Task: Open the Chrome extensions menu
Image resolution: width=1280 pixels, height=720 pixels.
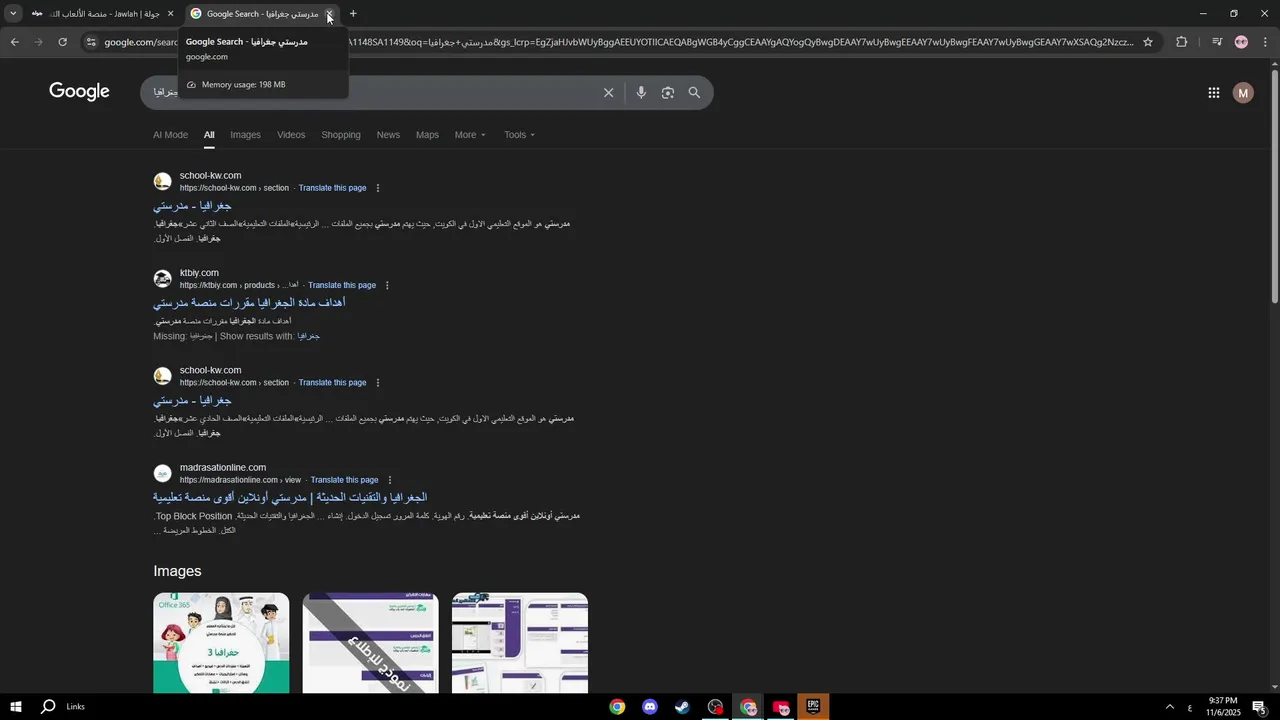Action: tap(1182, 42)
